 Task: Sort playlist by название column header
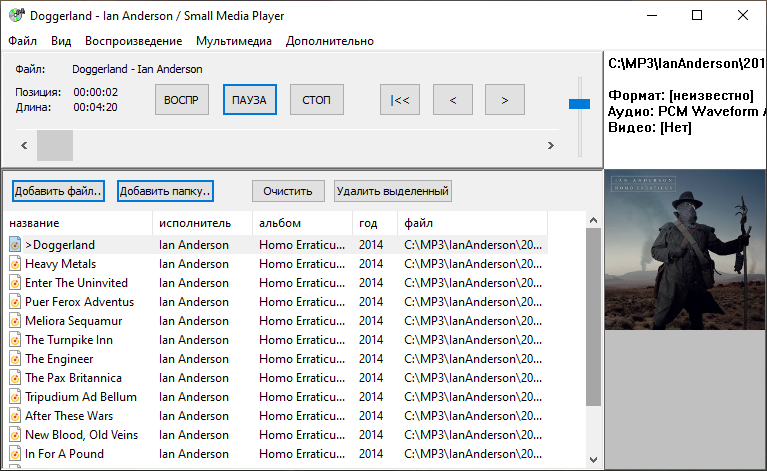(79, 223)
